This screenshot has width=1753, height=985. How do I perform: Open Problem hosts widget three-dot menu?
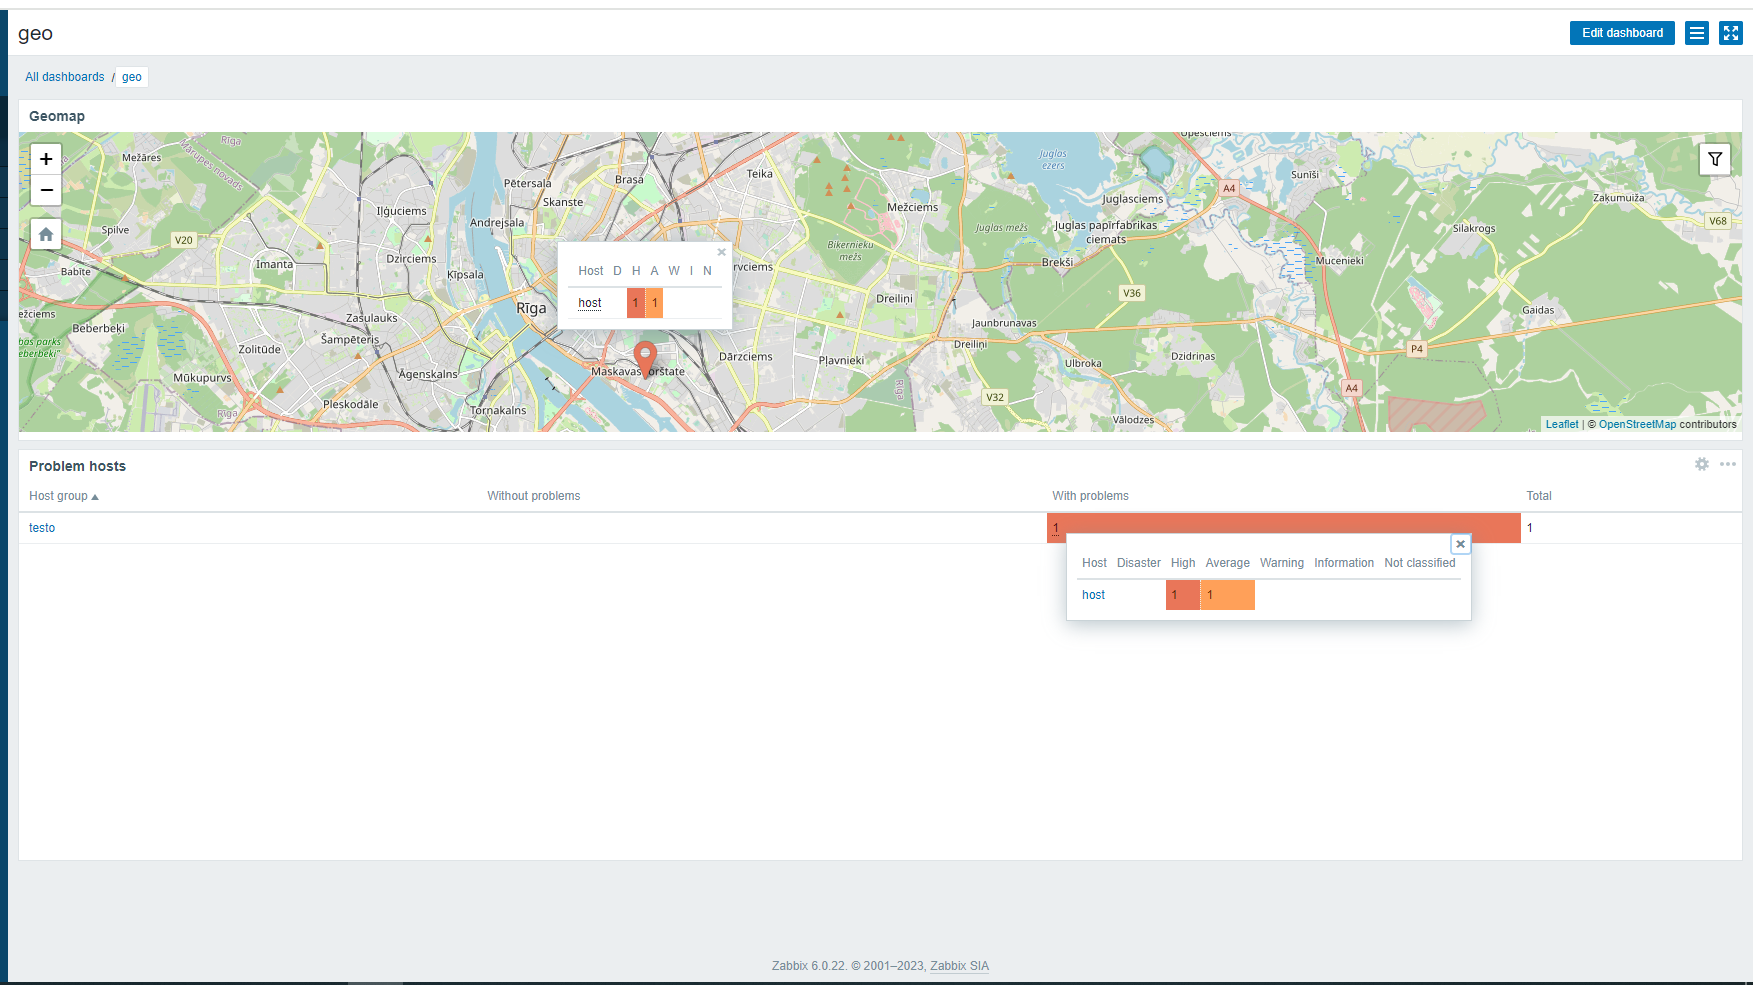tap(1727, 464)
